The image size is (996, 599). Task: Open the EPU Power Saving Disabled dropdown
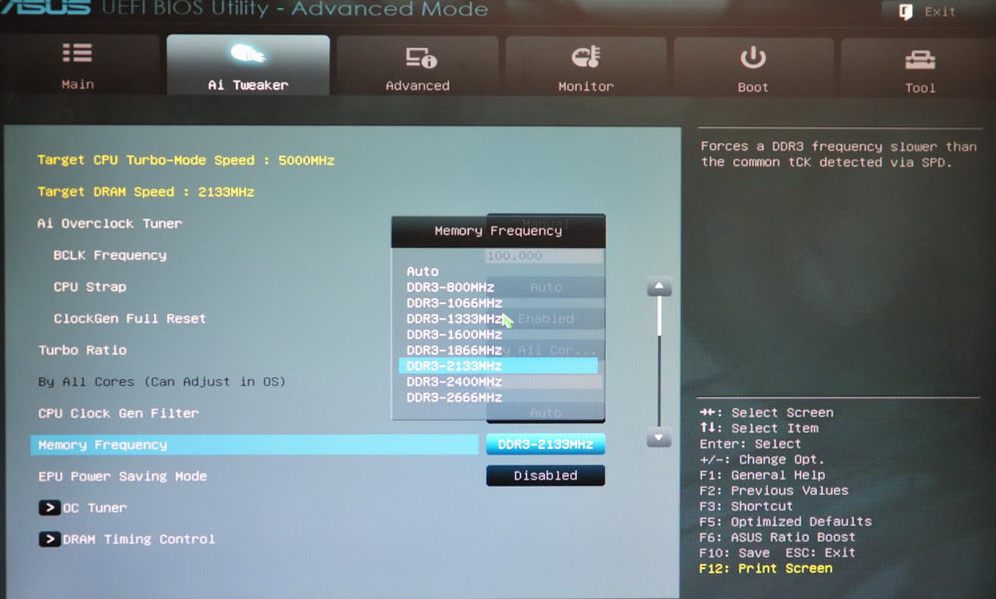(546, 475)
